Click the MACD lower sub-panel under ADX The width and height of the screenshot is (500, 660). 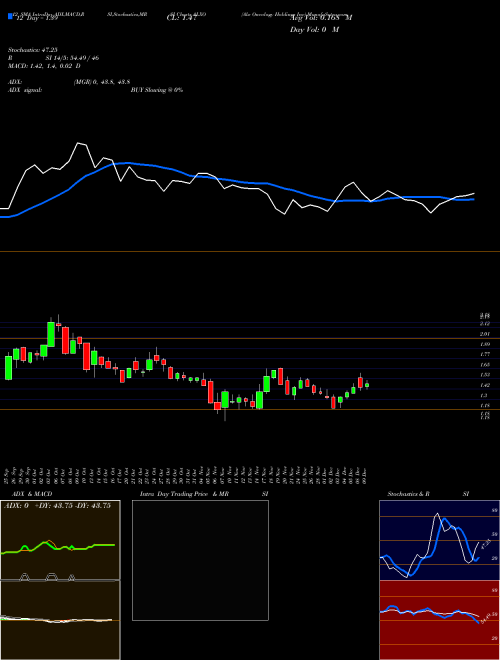point(60,620)
